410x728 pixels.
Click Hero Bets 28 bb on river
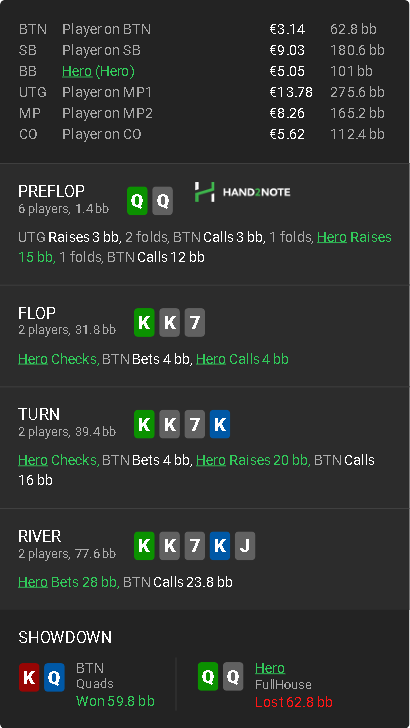click(x=68, y=582)
